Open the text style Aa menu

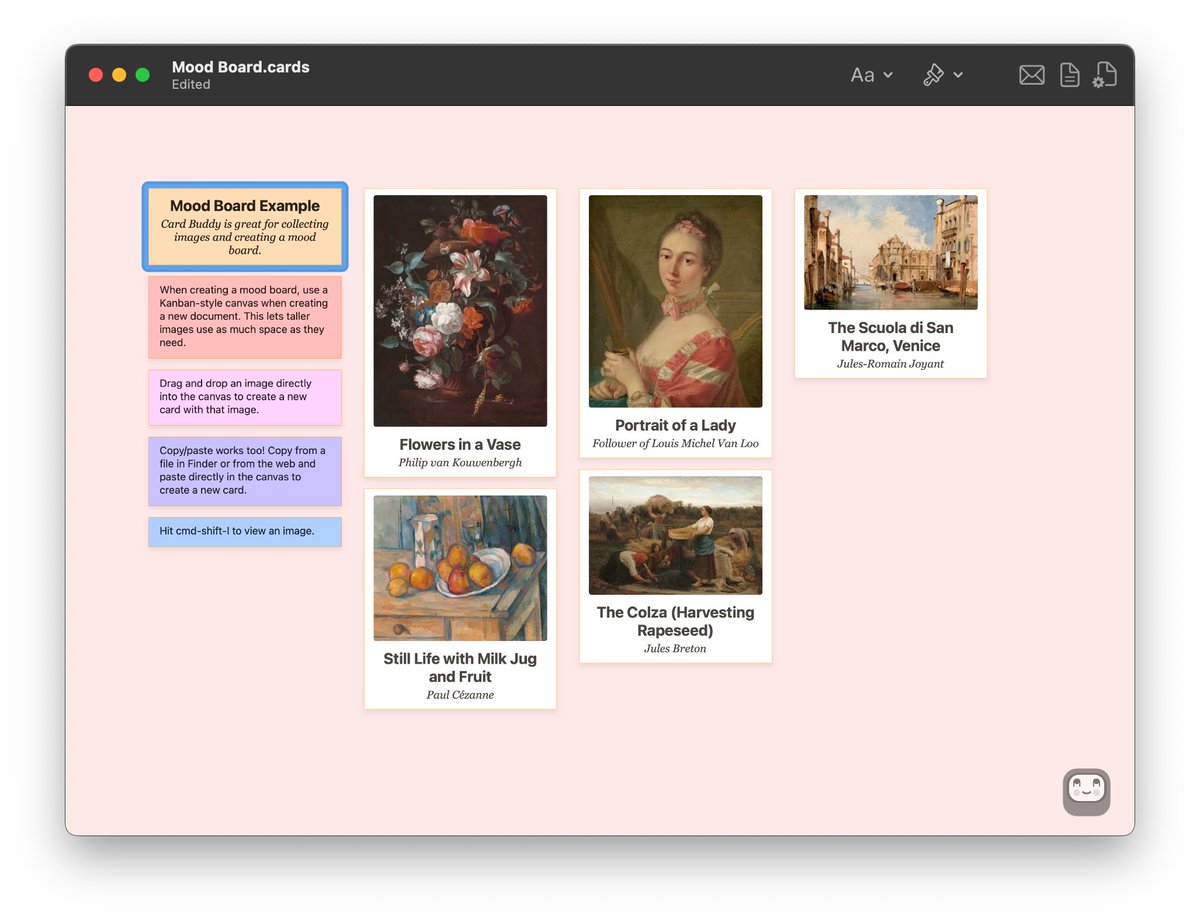tap(862, 74)
